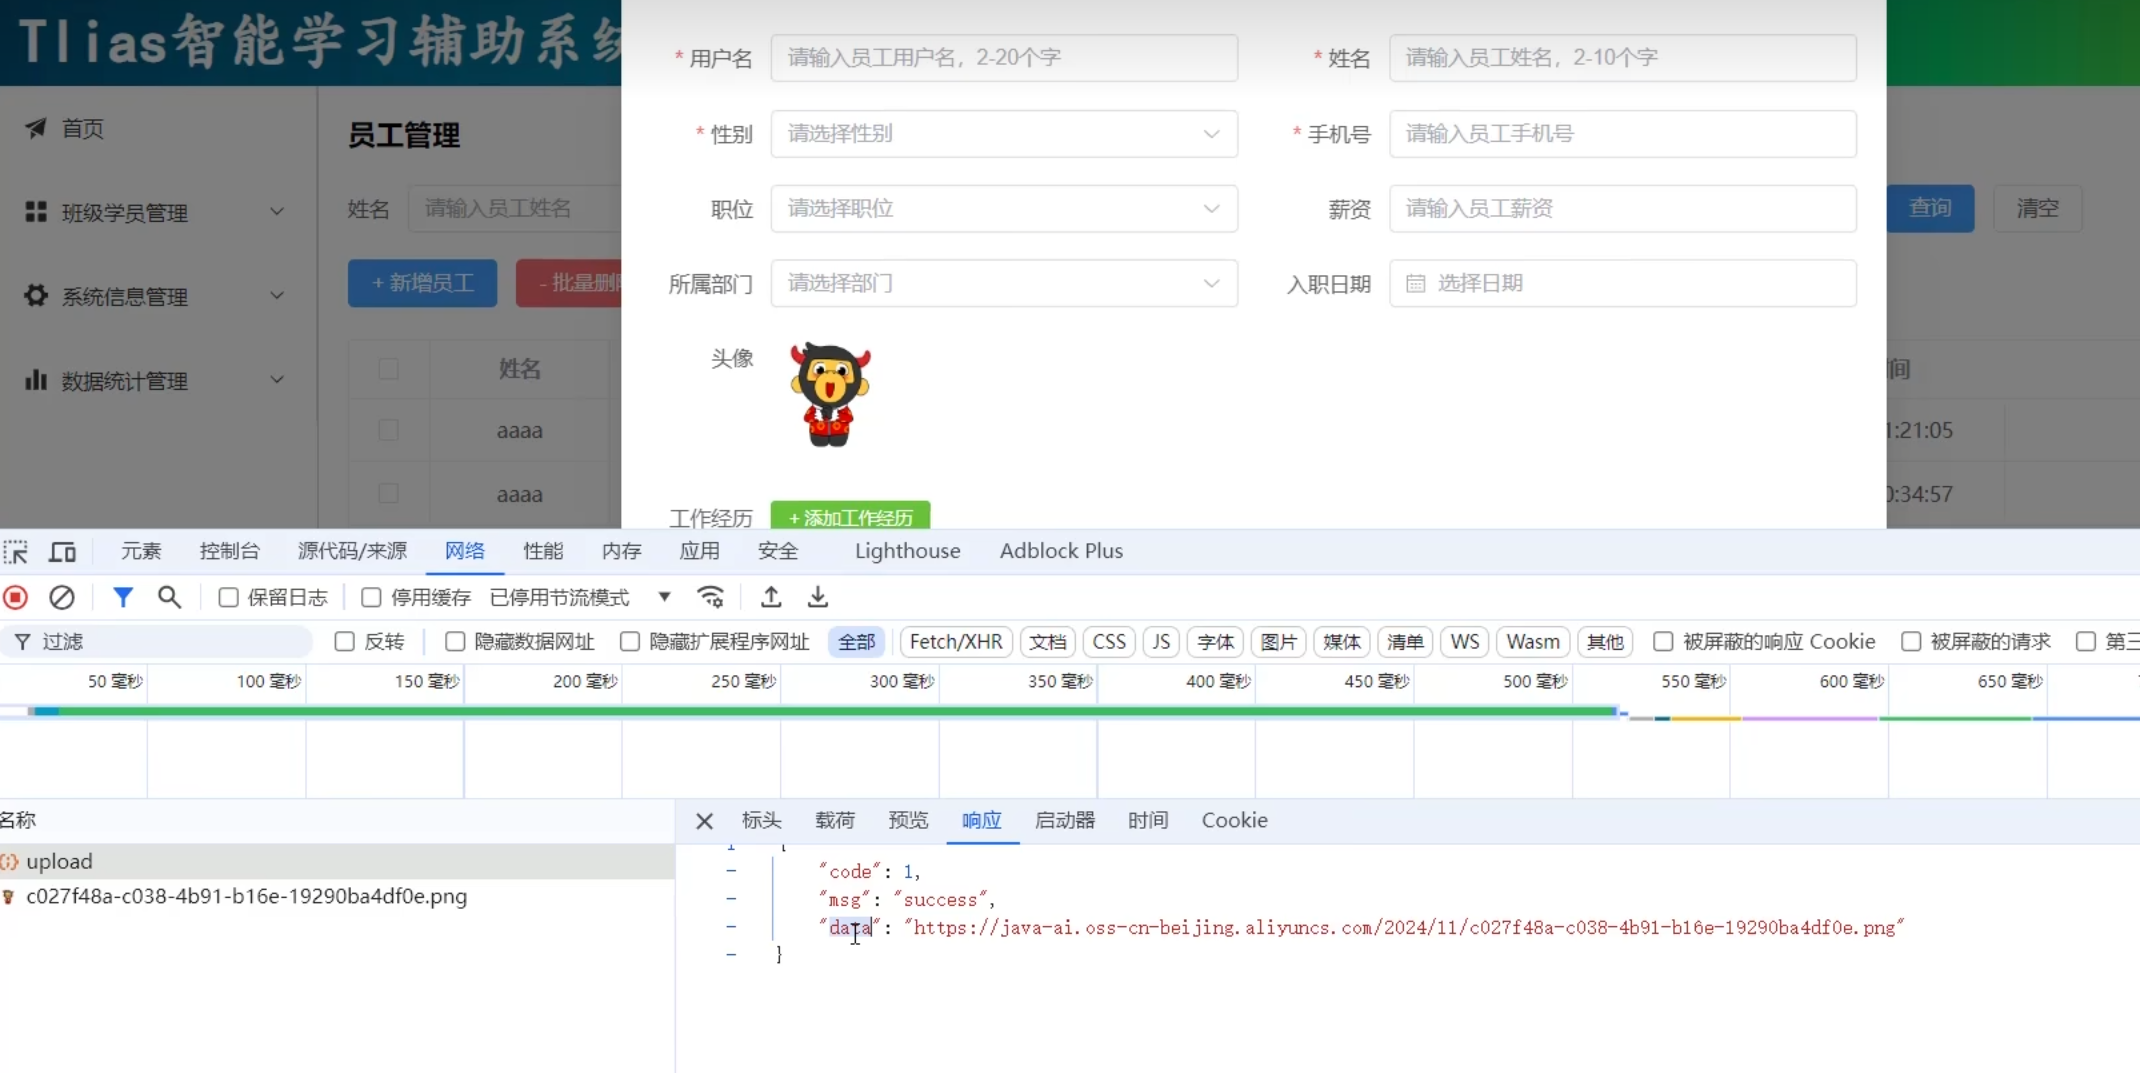Open the throttling mode dropdown arrow
Image resolution: width=2140 pixels, height=1073 pixels.
coord(664,598)
